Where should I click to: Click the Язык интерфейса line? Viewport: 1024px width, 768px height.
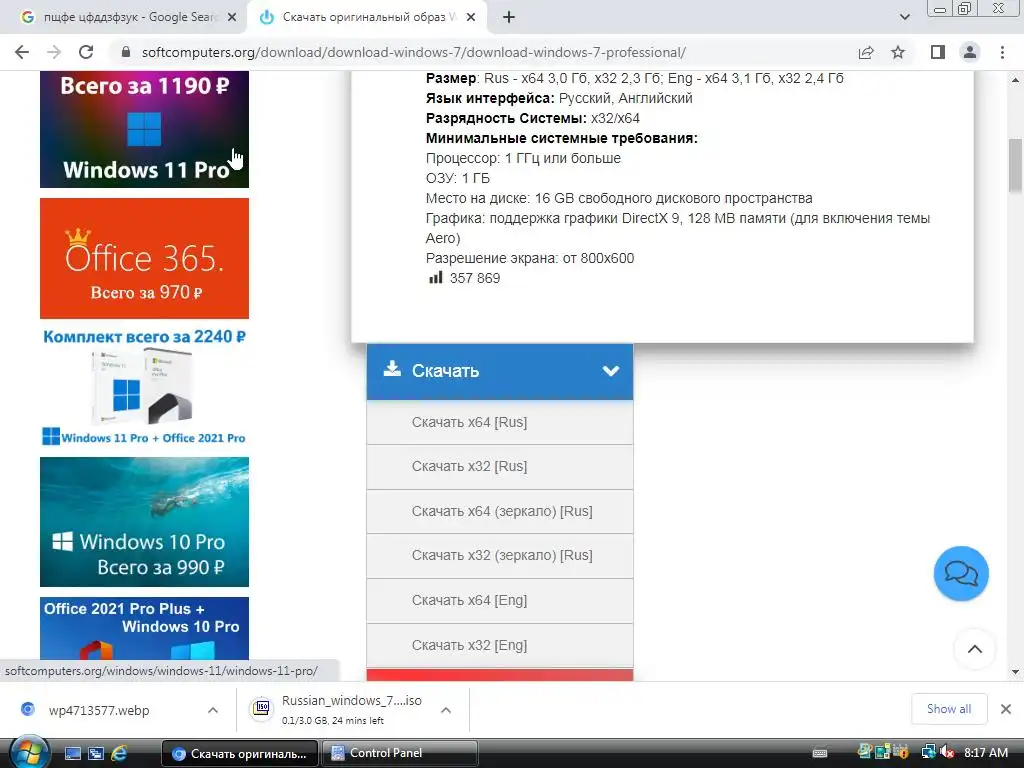point(559,99)
